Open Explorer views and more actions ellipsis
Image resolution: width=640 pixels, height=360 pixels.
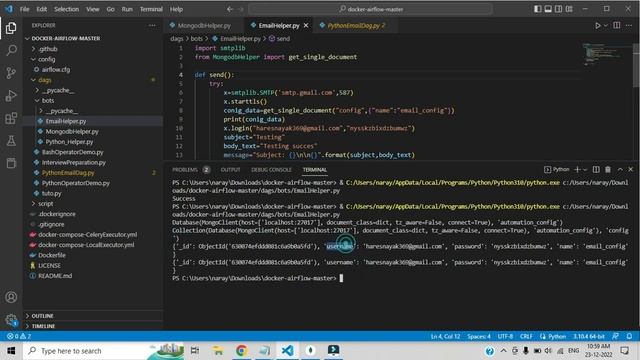(152, 25)
